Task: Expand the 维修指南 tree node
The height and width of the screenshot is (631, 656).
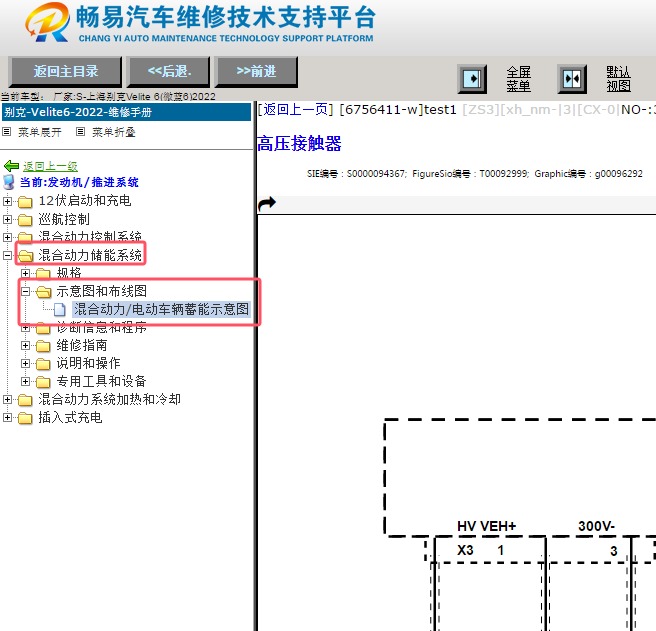Action: tap(26, 346)
